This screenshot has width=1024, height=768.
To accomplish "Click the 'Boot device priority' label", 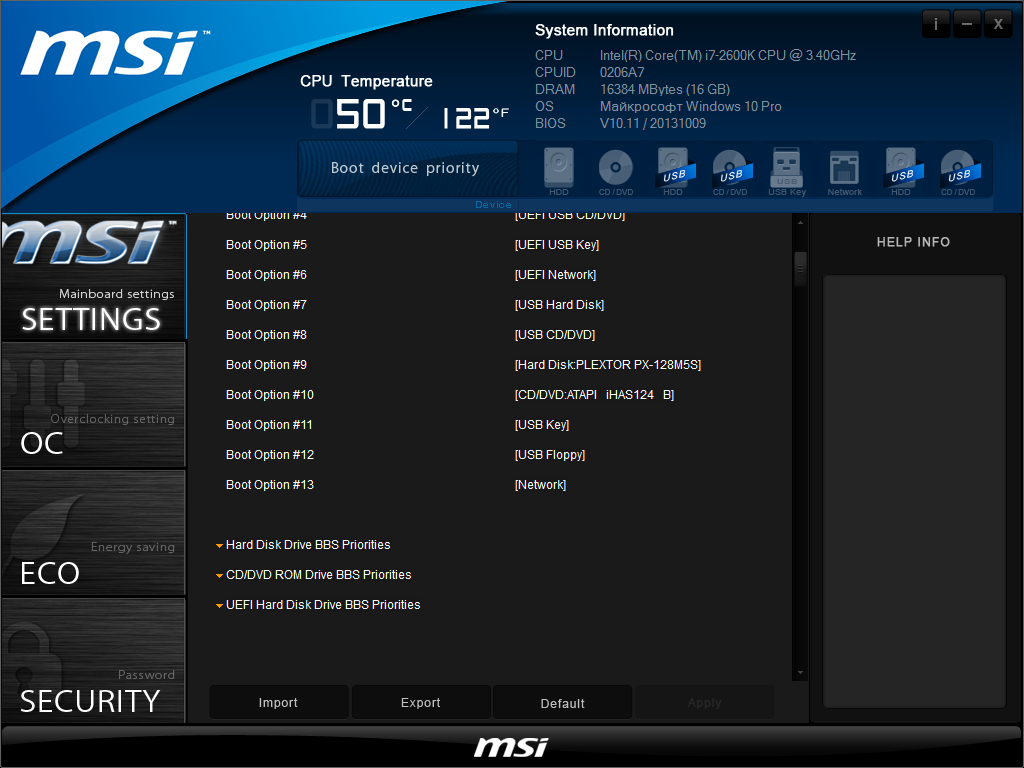I will [405, 168].
